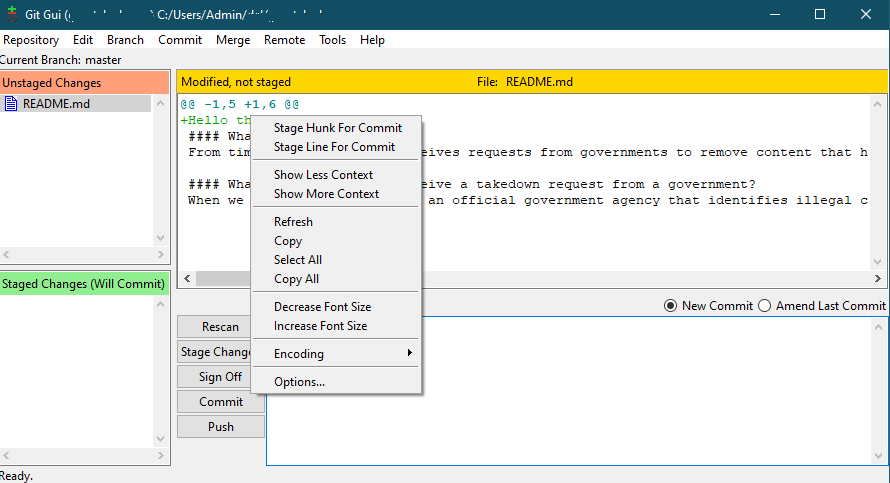
Task: Click the Rescan button
Action: coord(214,327)
